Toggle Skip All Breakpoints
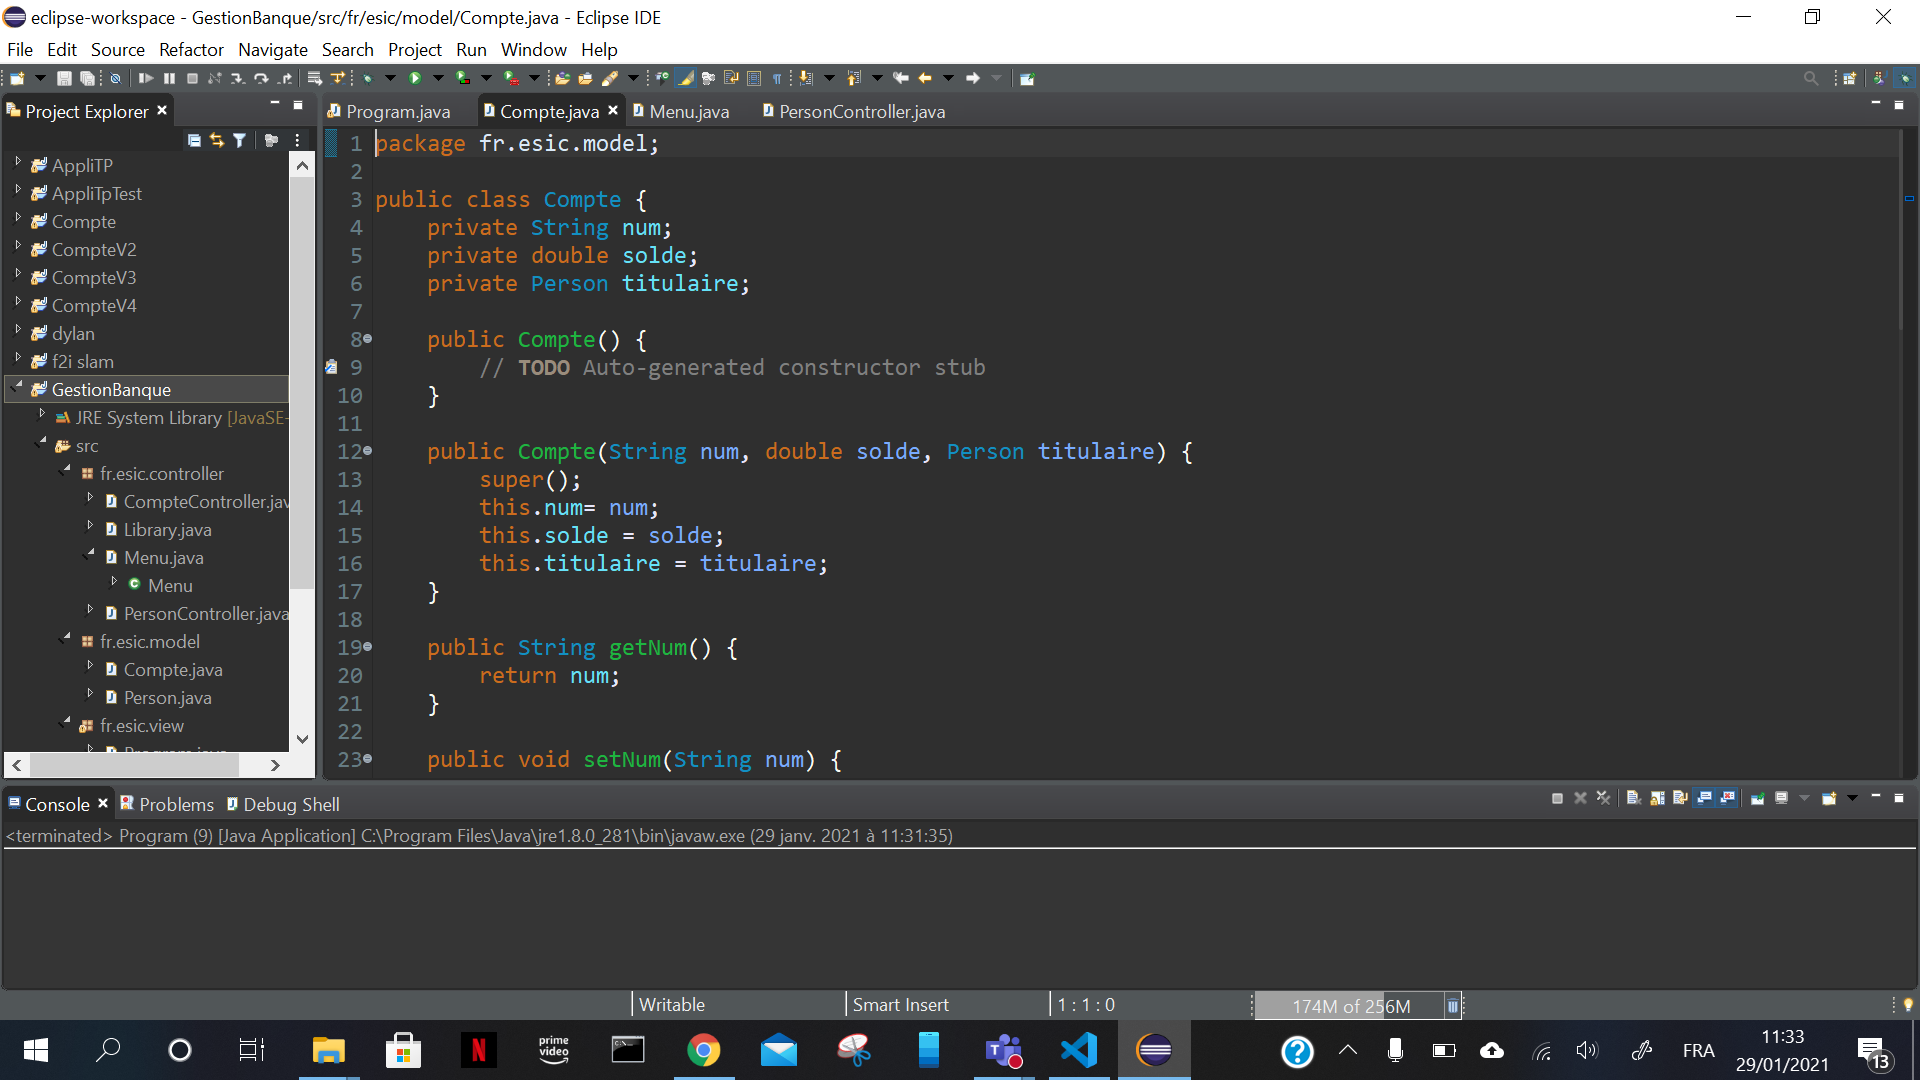The height and width of the screenshot is (1080, 1920). pyautogui.click(x=115, y=78)
